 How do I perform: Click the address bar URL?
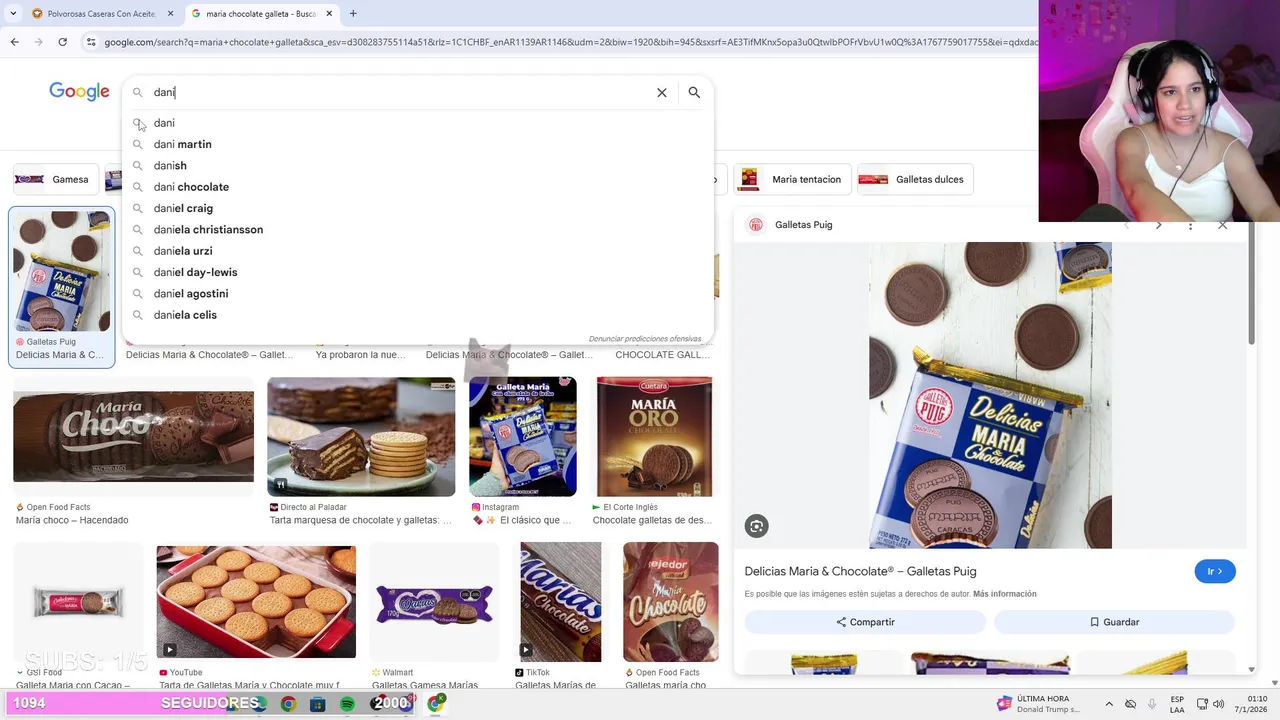(570, 42)
